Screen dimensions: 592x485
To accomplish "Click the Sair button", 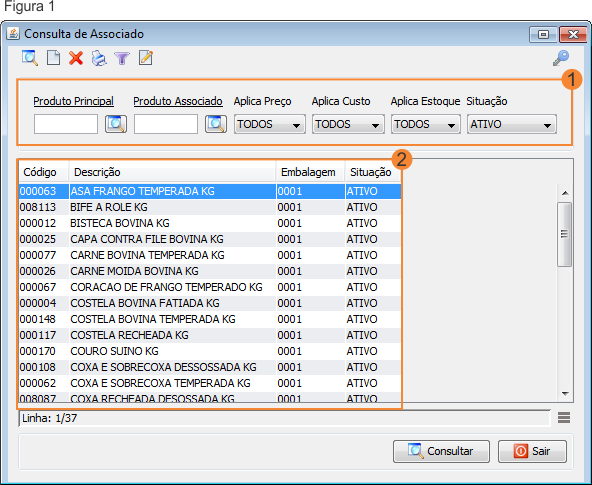I will (532, 451).
